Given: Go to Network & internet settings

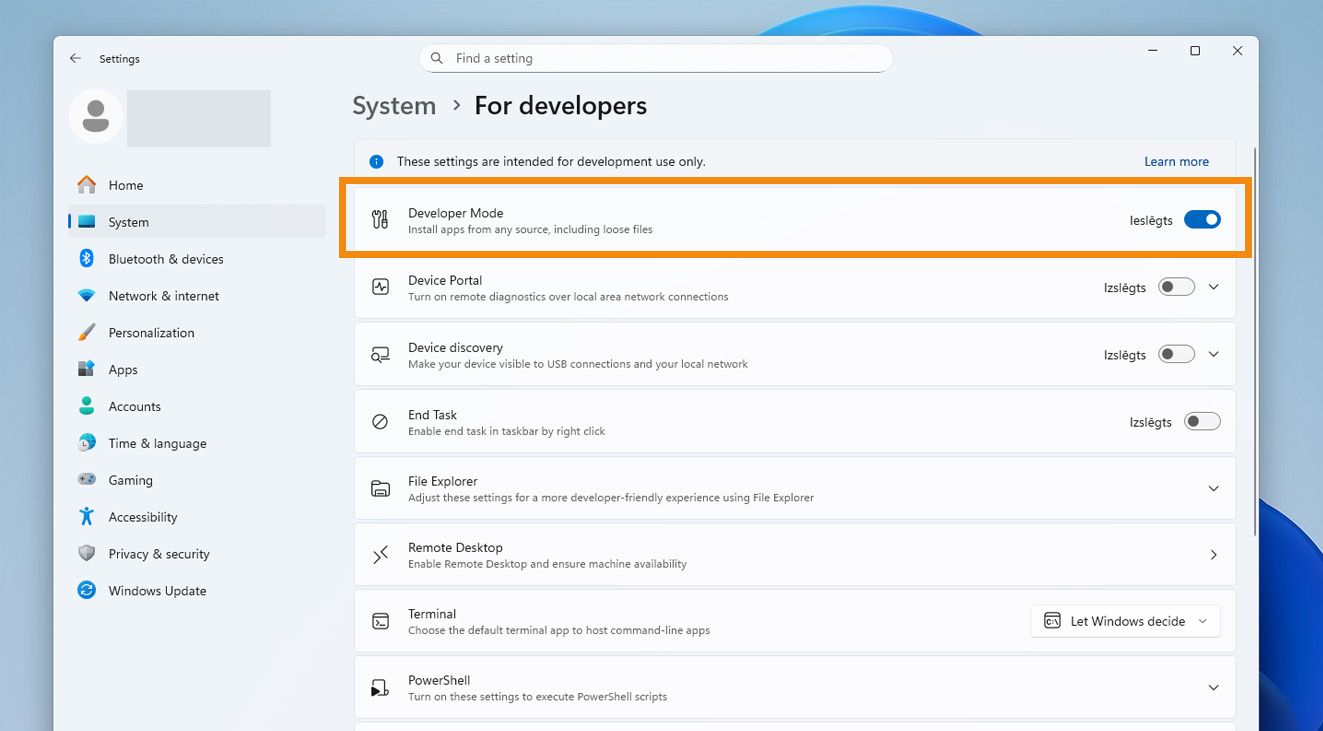Looking at the screenshot, I should click(x=163, y=296).
